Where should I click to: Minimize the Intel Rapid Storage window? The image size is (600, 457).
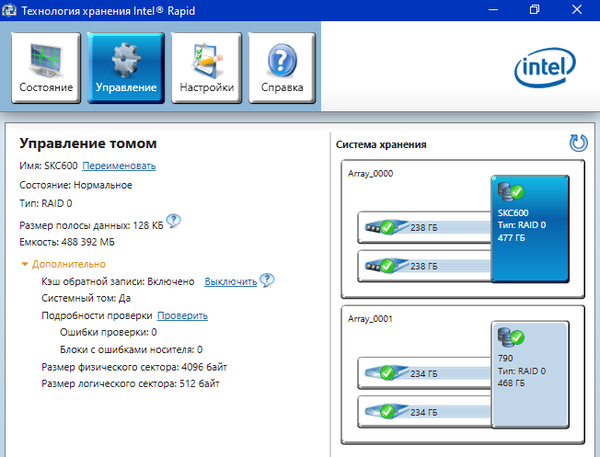click(493, 10)
